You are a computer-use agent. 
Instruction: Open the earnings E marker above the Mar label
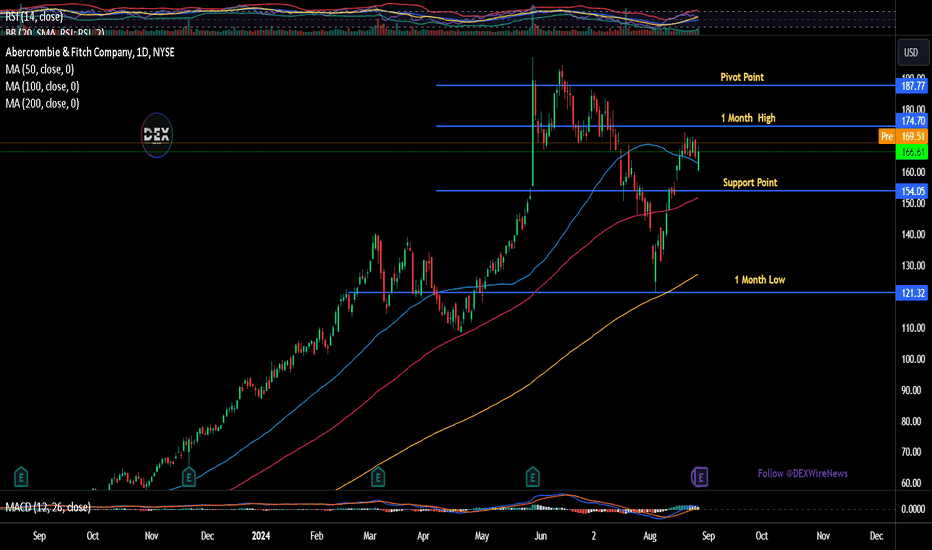pos(377,477)
